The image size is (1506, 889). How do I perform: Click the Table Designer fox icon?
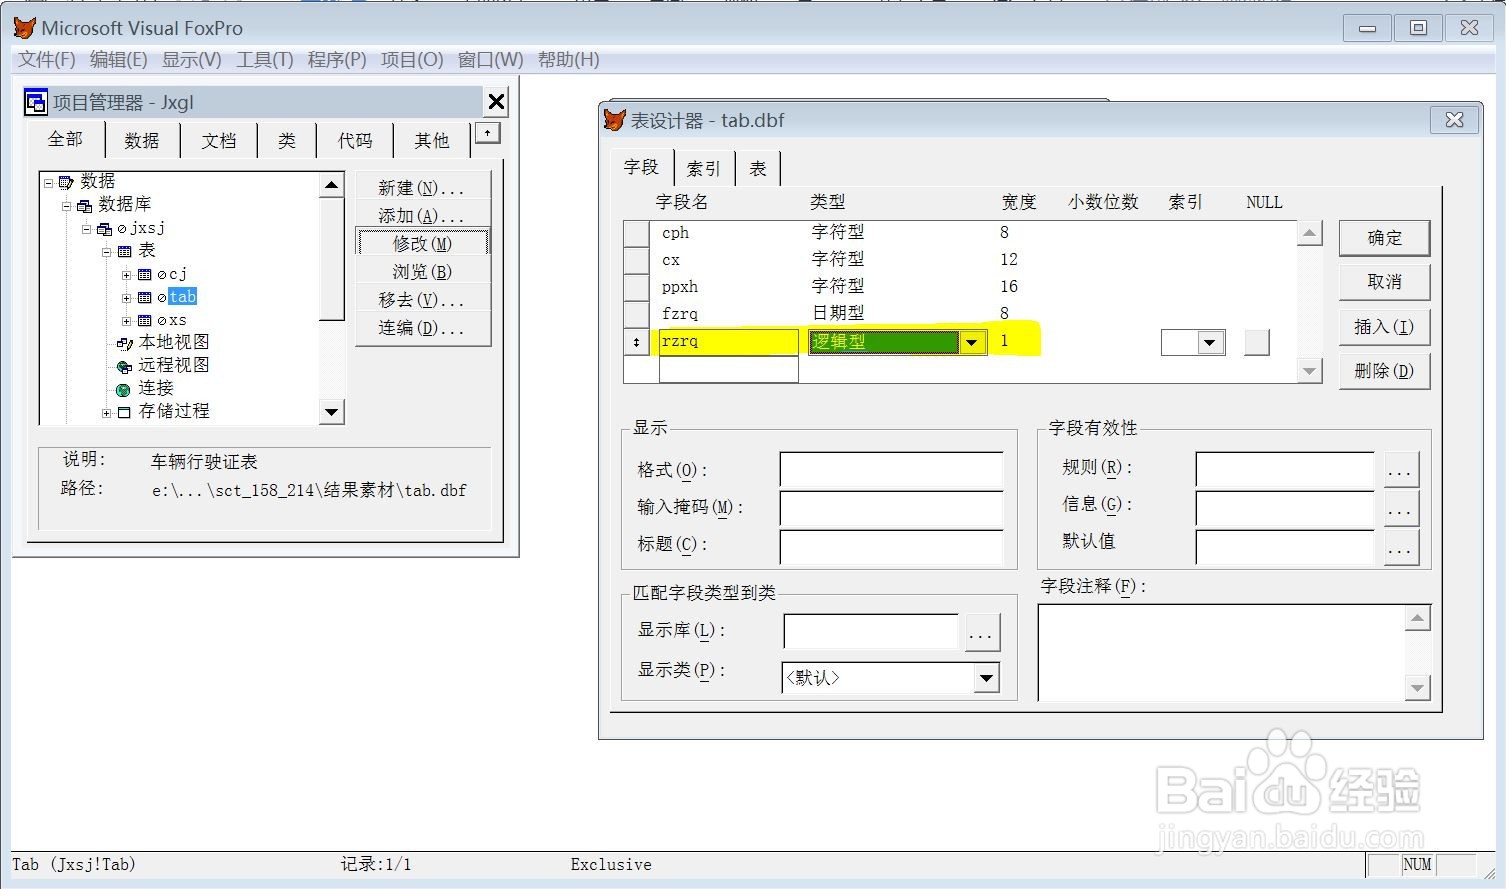(x=615, y=120)
